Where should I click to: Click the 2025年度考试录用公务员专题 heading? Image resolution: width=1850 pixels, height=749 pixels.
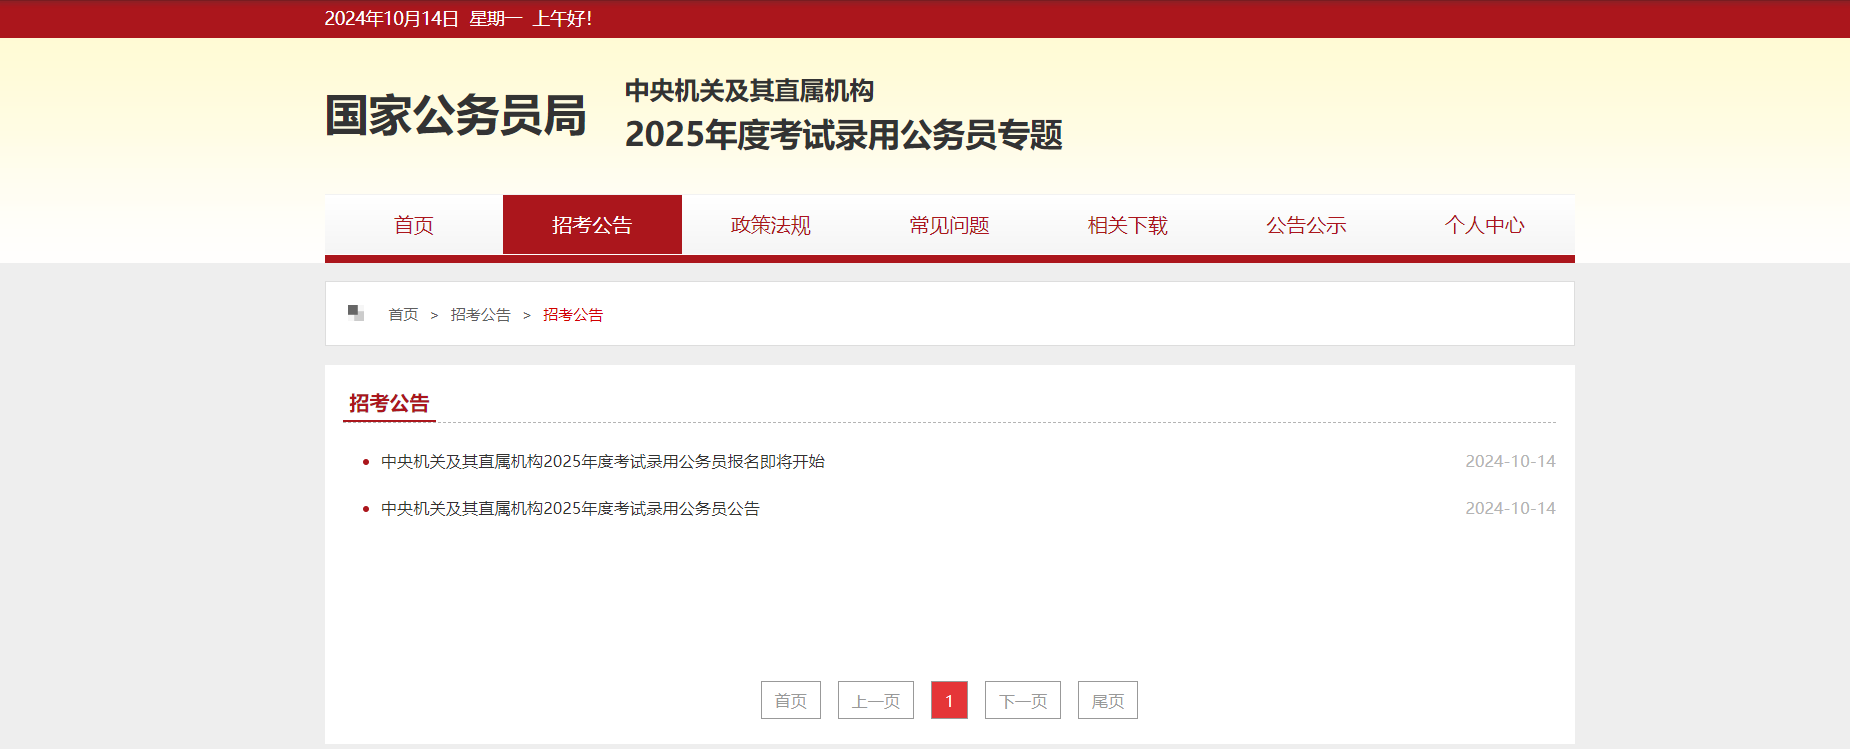coord(844,135)
